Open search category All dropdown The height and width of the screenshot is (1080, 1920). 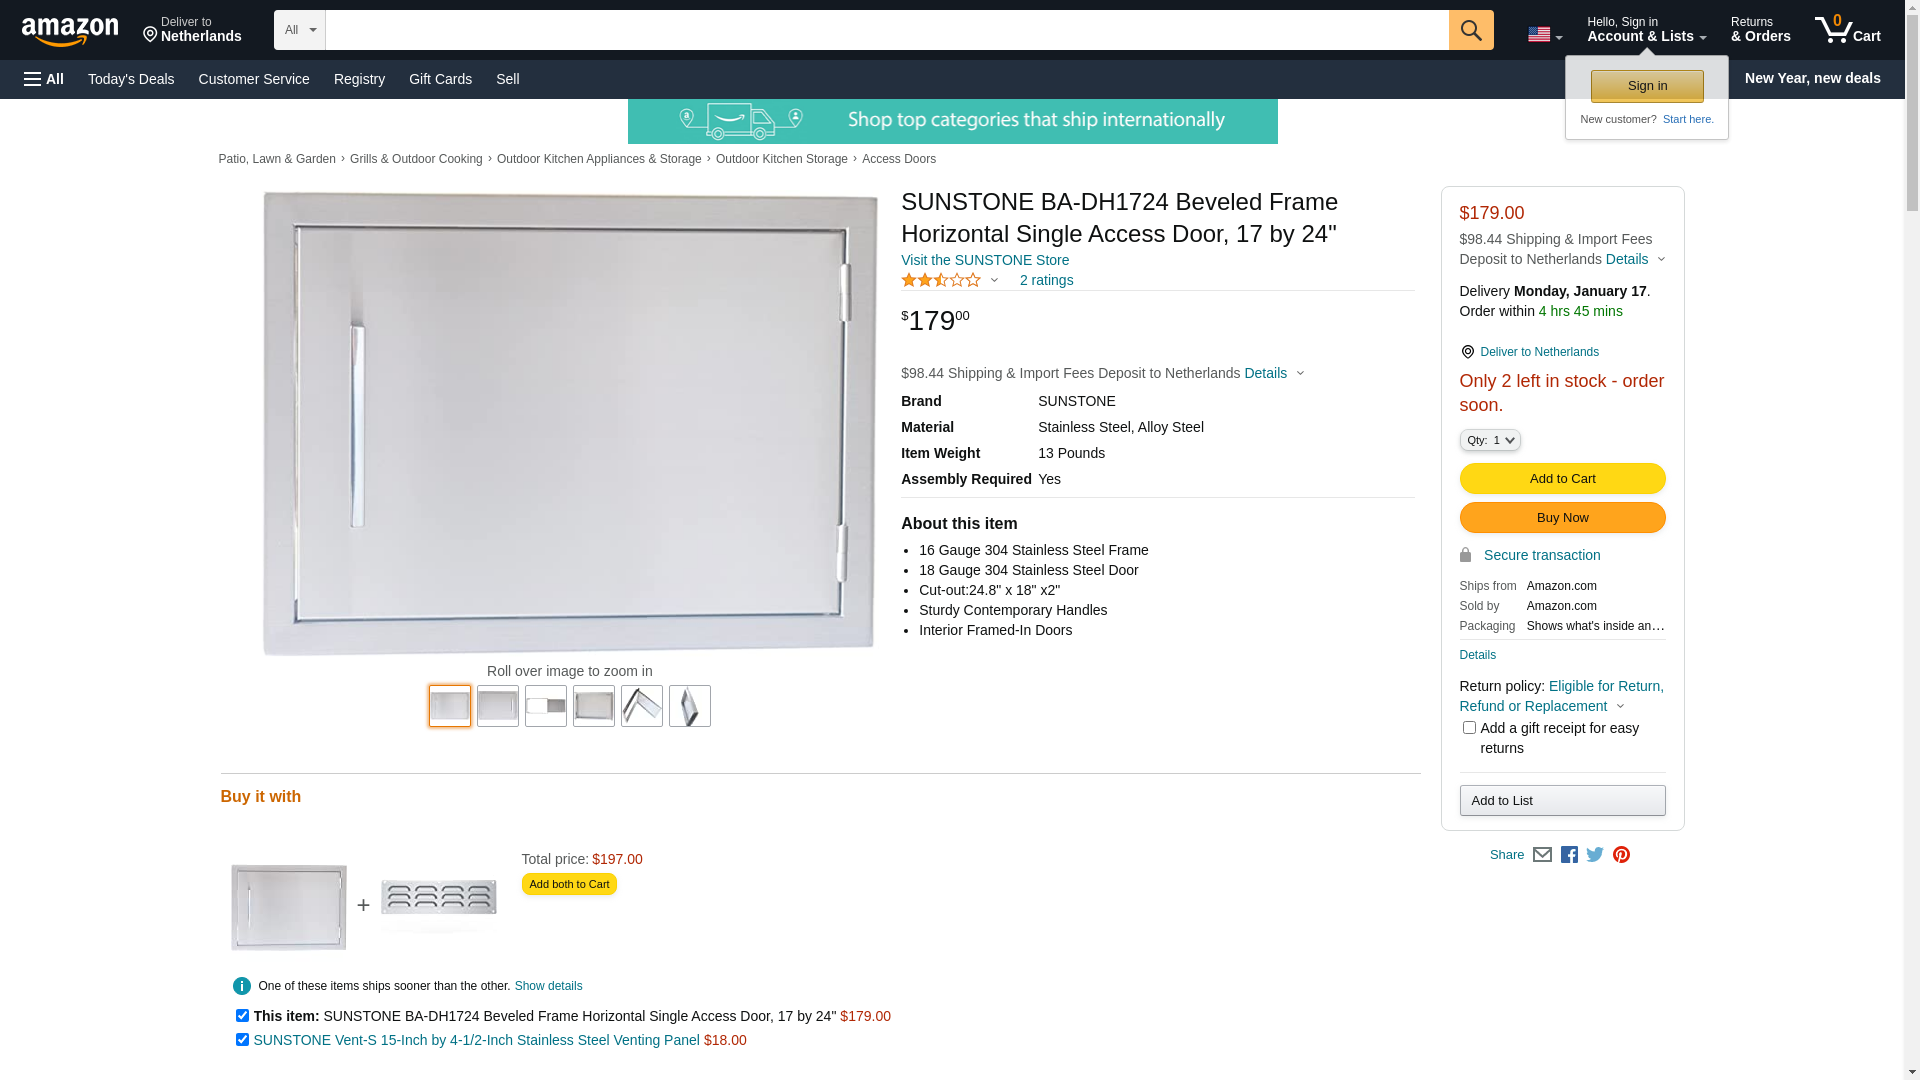pos(299,30)
